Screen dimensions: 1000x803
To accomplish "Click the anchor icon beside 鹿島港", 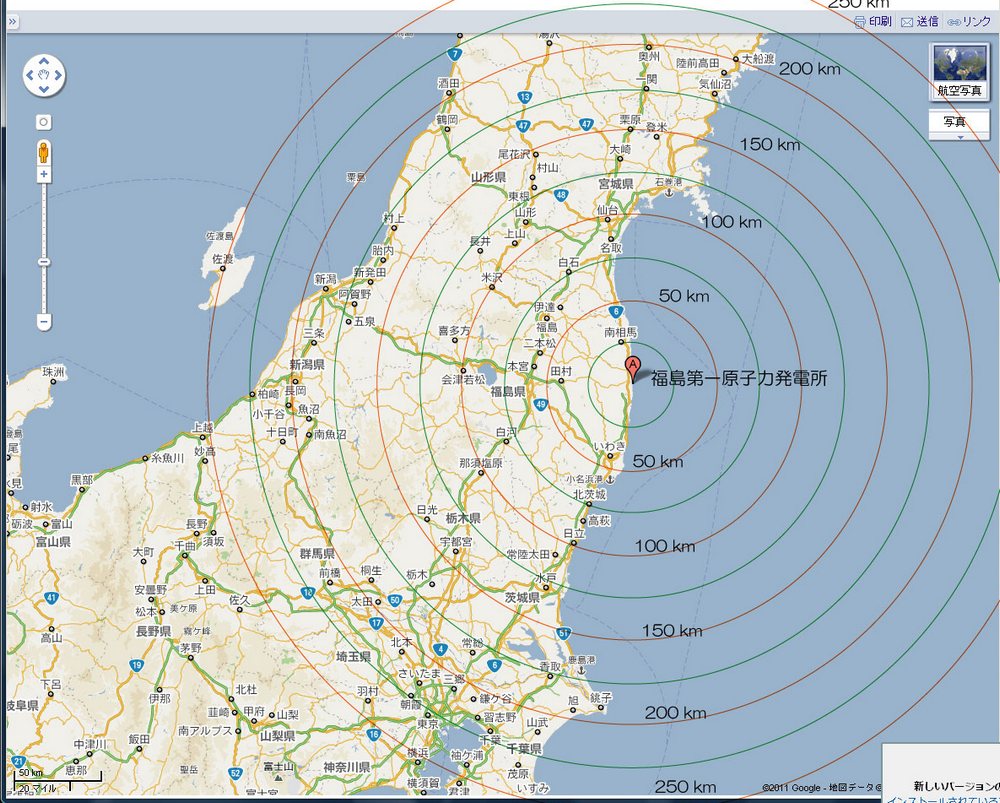I will tap(581, 670).
